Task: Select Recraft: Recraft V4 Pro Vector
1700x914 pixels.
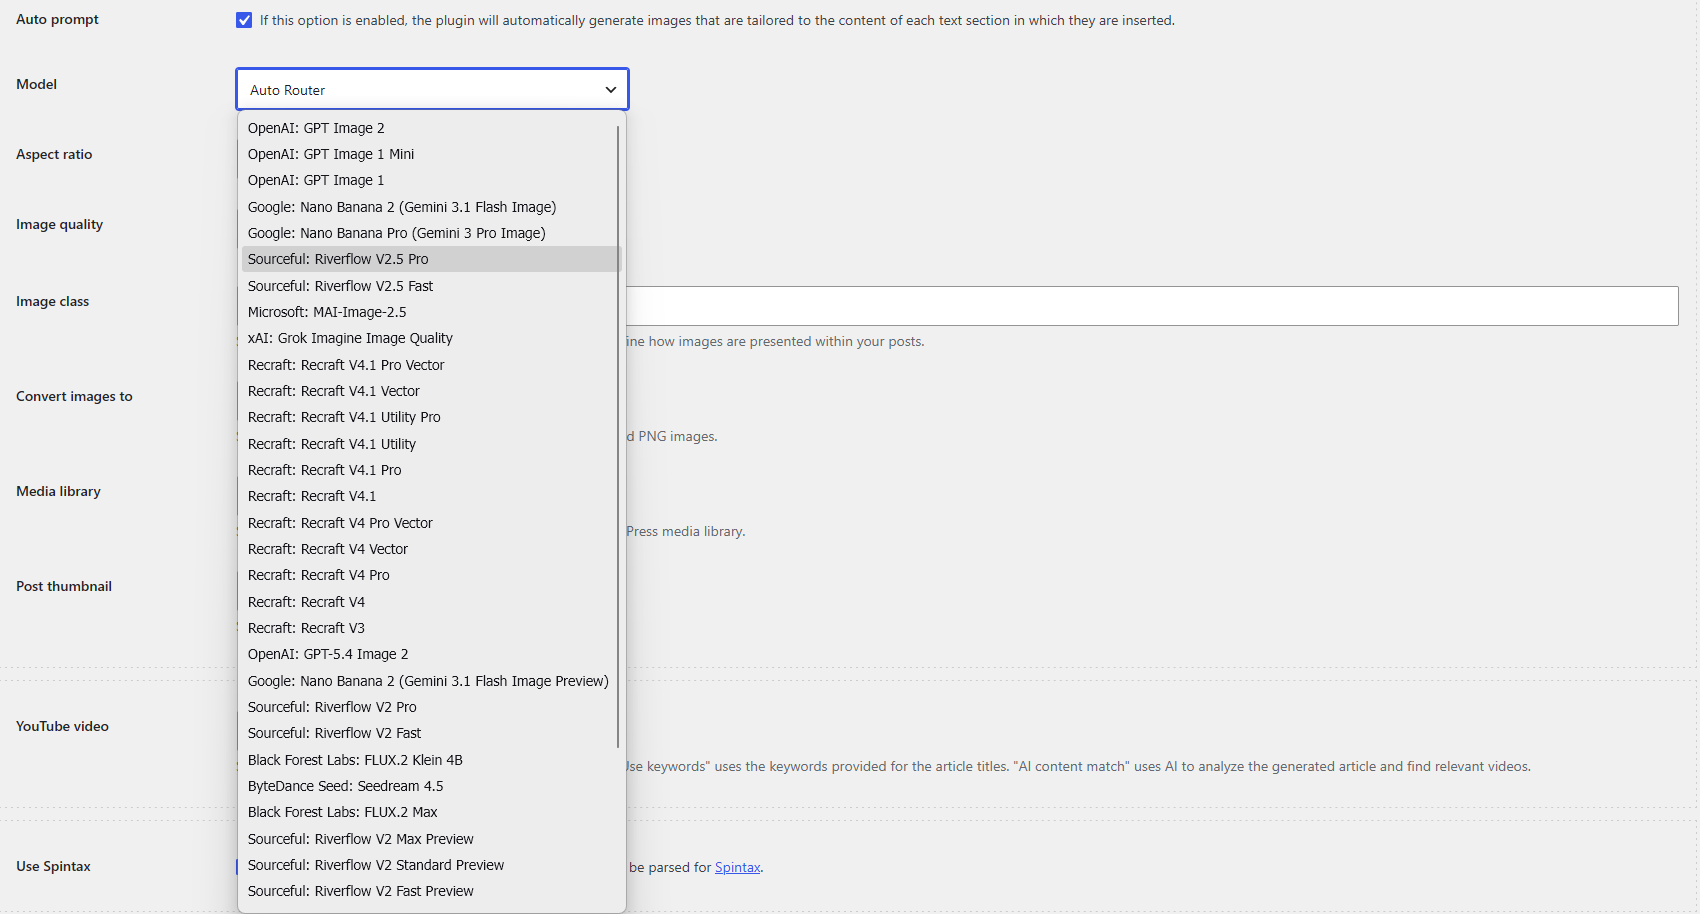Action: click(430, 523)
